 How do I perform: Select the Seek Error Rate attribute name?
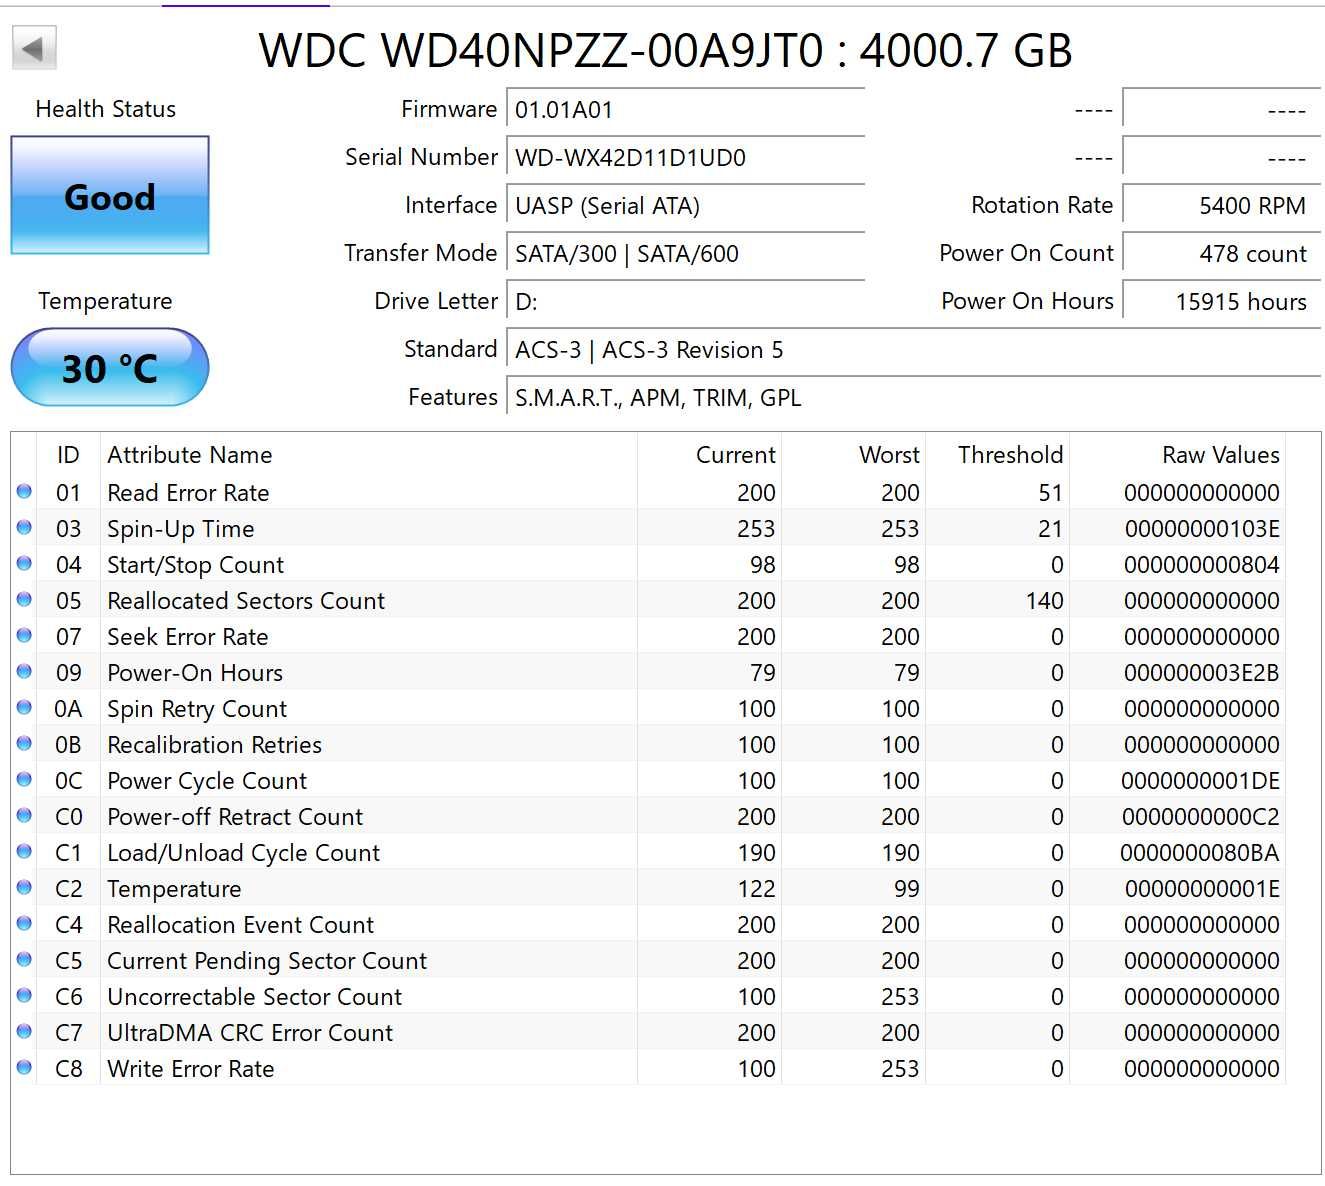tap(188, 637)
